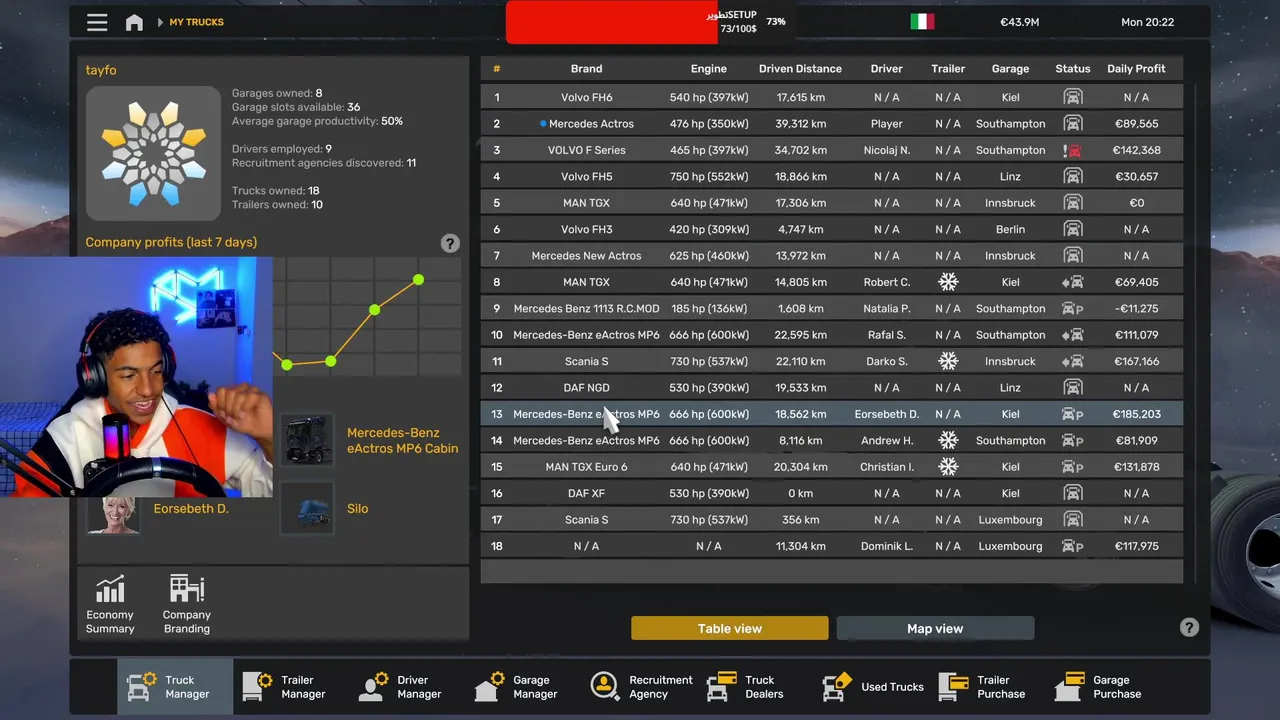Open help icon beside Map view

(1189, 628)
